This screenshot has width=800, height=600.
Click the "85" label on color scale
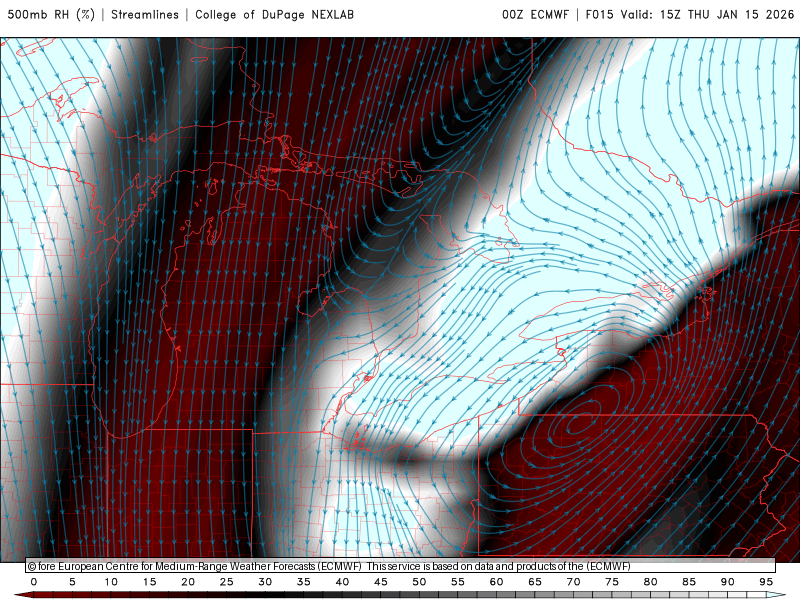click(689, 582)
